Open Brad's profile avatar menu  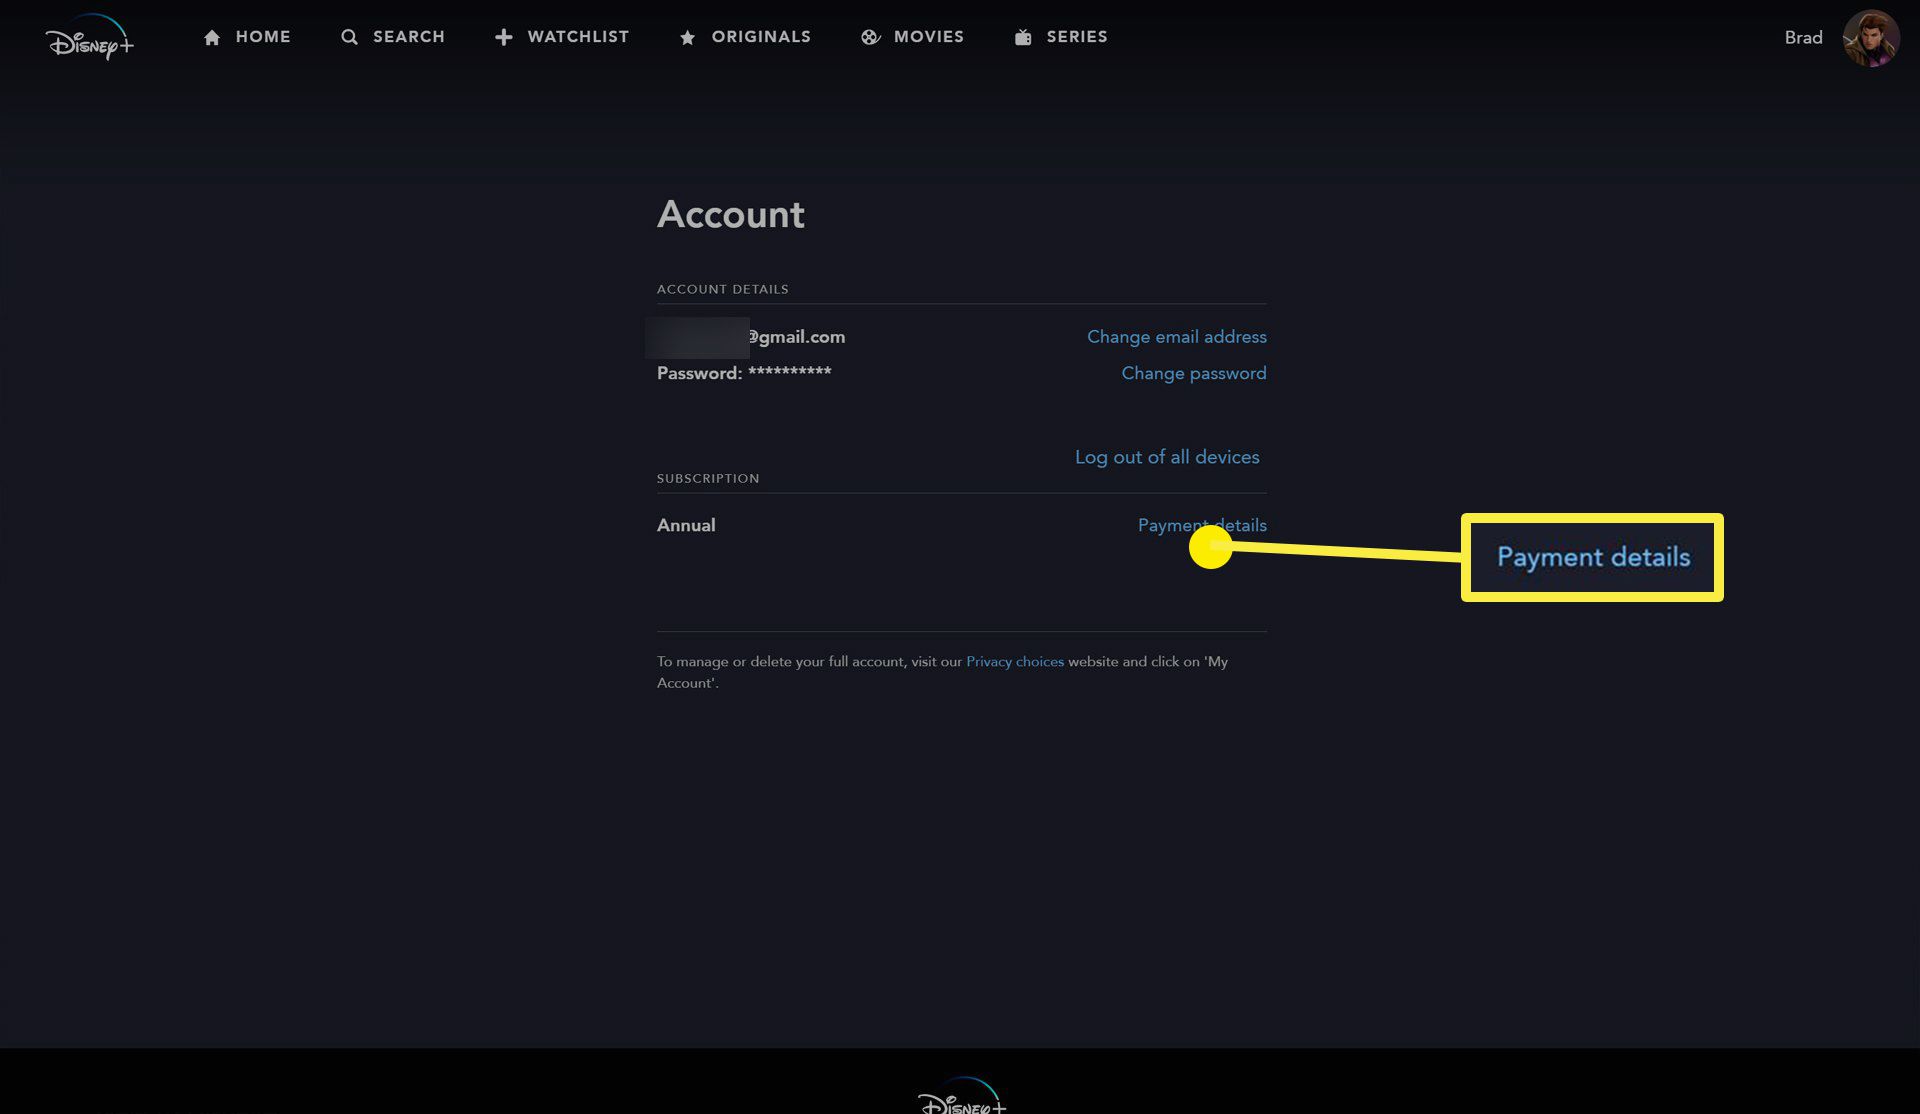[x=1870, y=38]
